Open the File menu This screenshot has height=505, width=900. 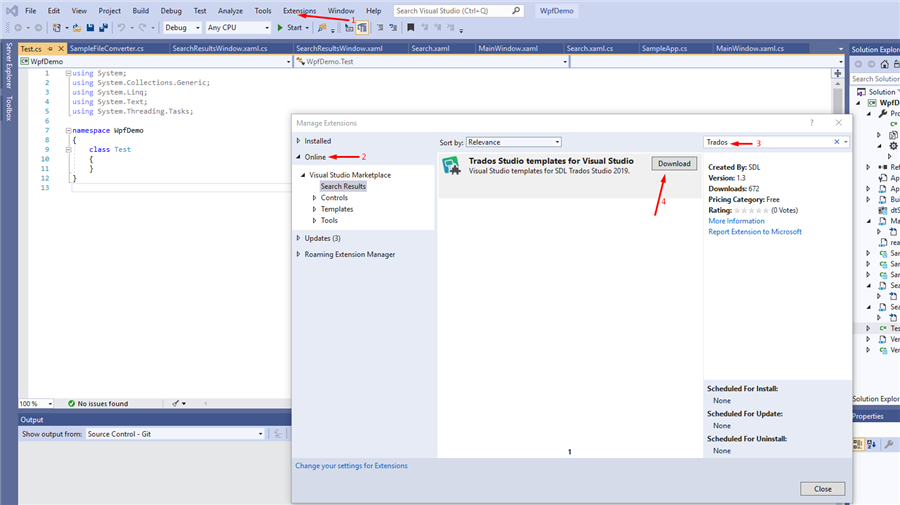[x=30, y=10]
